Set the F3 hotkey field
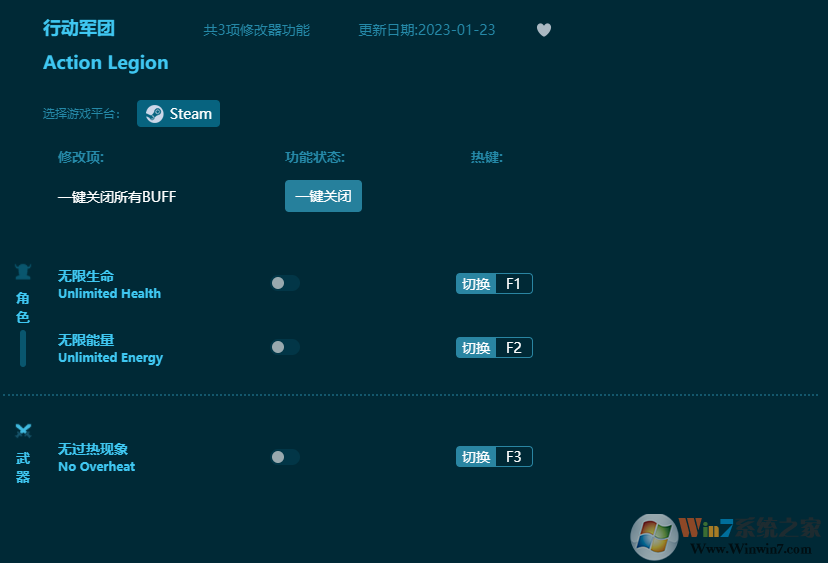828x563 pixels. pos(514,457)
